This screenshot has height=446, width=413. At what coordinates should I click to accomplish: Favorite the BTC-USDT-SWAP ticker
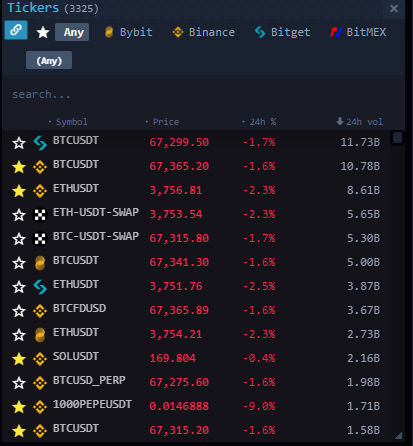(x=19, y=239)
